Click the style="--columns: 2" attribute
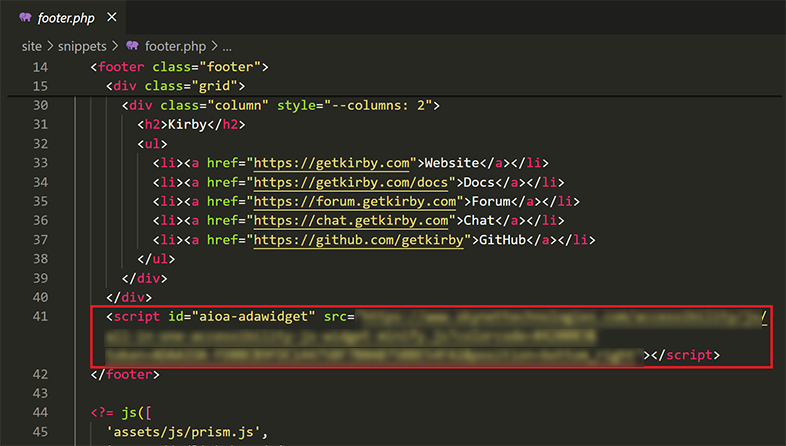 (x=354, y=106)
